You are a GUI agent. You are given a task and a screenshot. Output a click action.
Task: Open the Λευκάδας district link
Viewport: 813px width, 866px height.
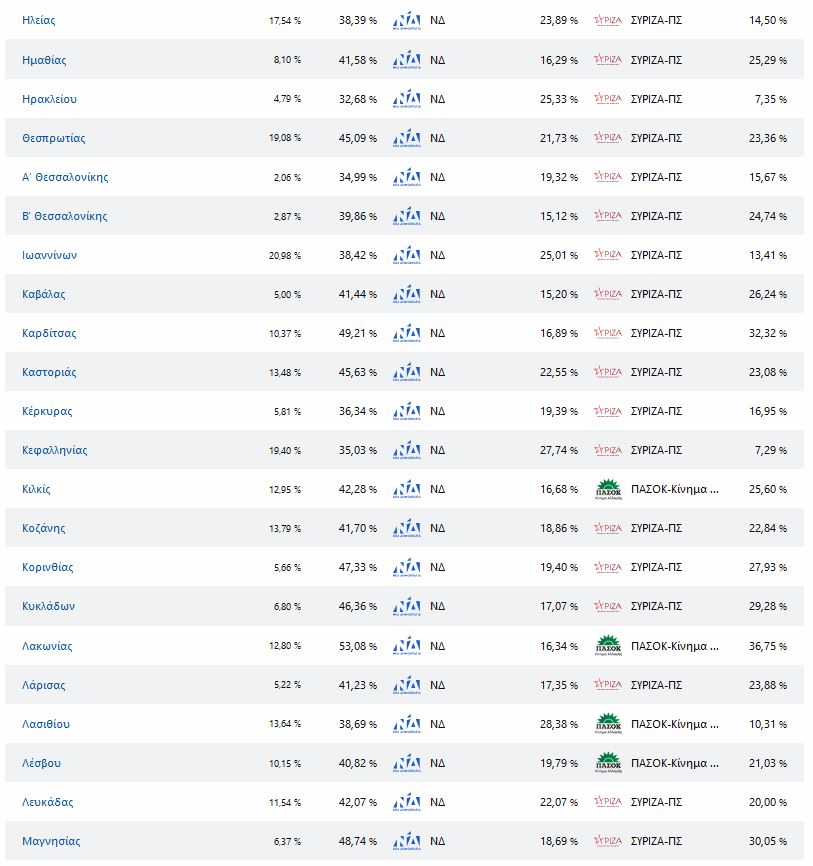48,802
